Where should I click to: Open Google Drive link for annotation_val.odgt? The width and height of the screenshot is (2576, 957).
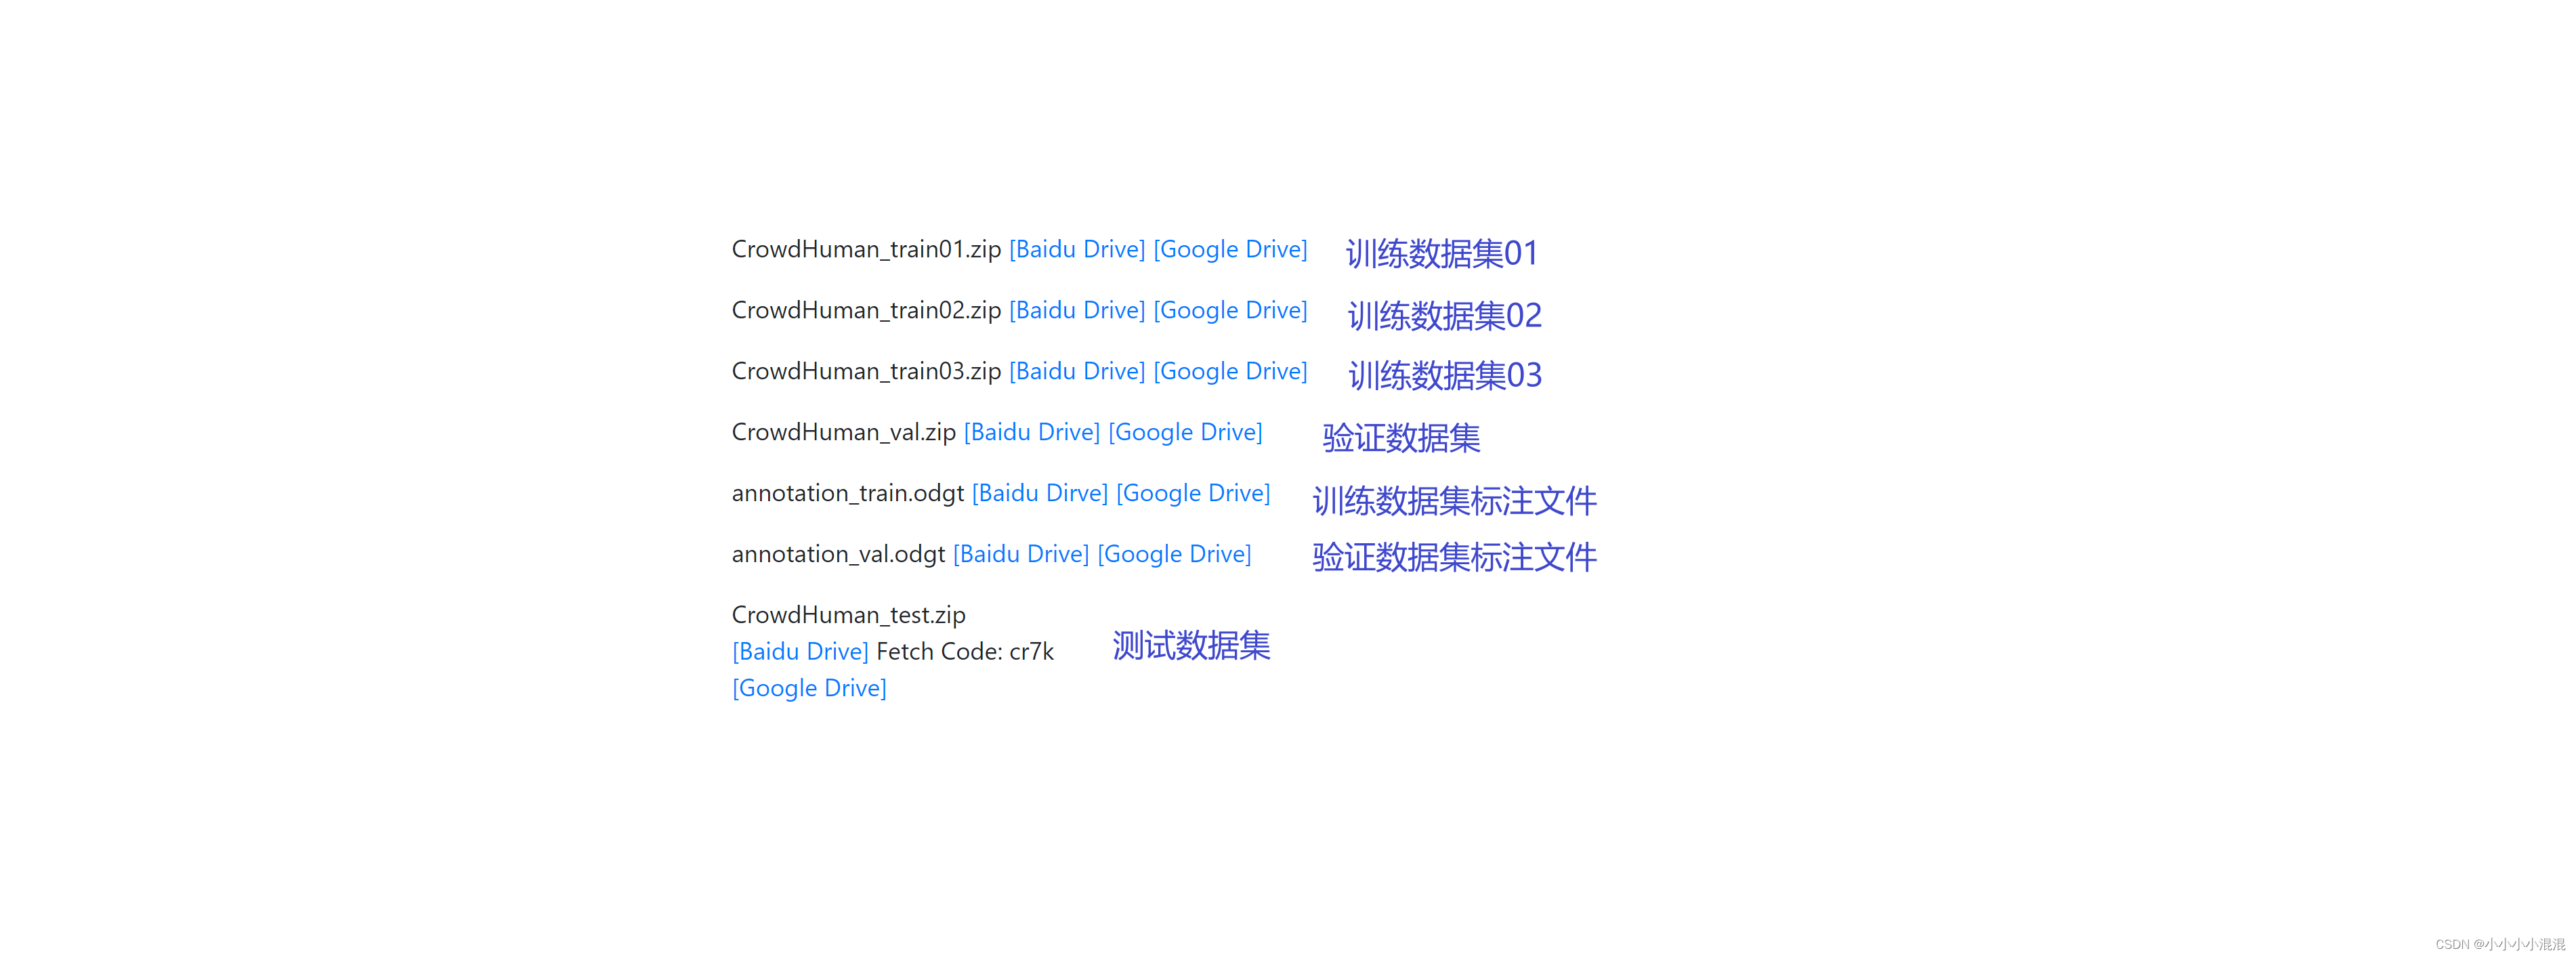1174,554
